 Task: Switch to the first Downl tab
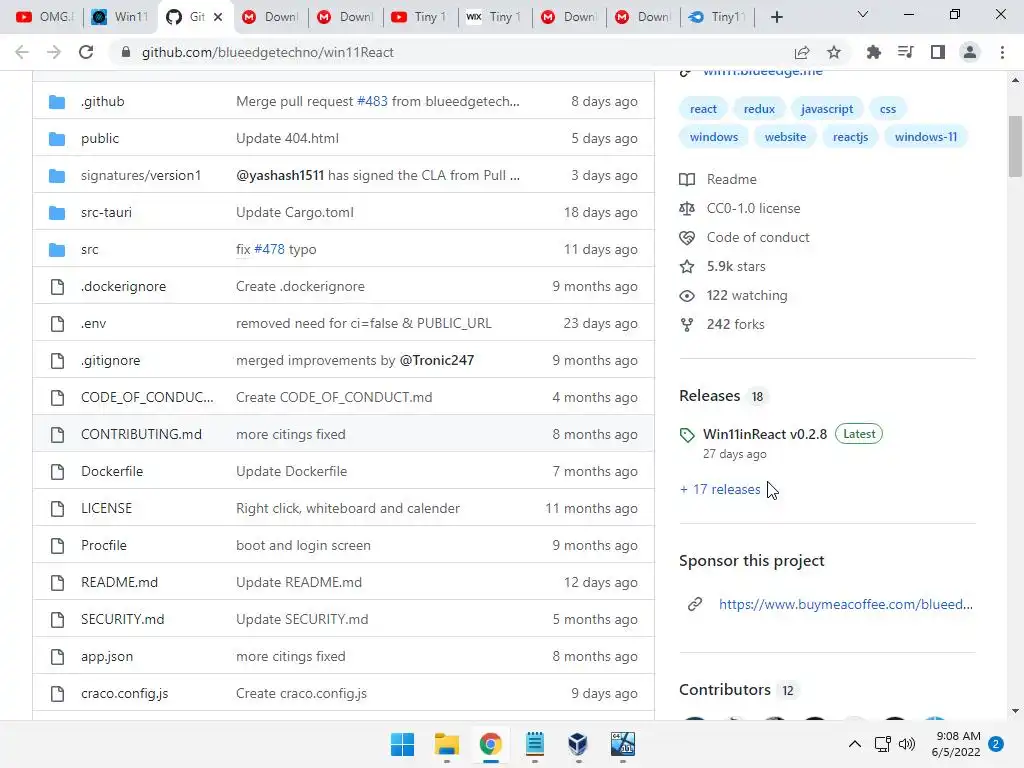(270, 17)
